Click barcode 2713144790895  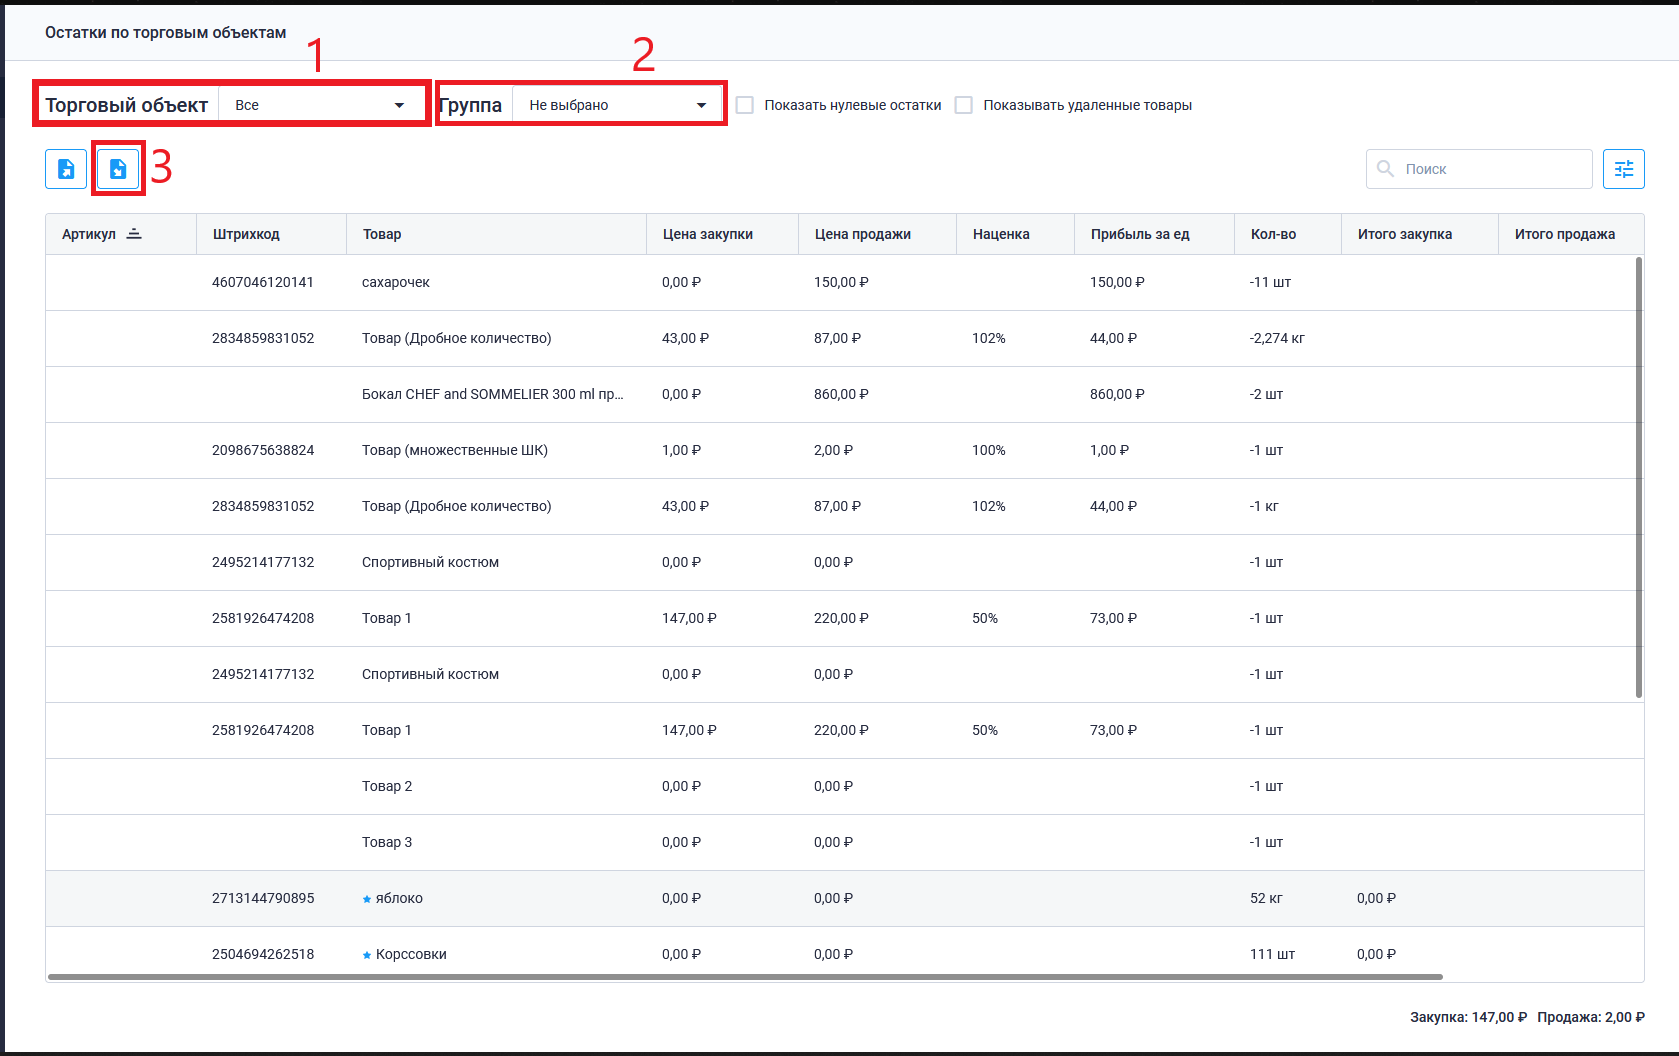pyautogui.click(x=263, y=898)
